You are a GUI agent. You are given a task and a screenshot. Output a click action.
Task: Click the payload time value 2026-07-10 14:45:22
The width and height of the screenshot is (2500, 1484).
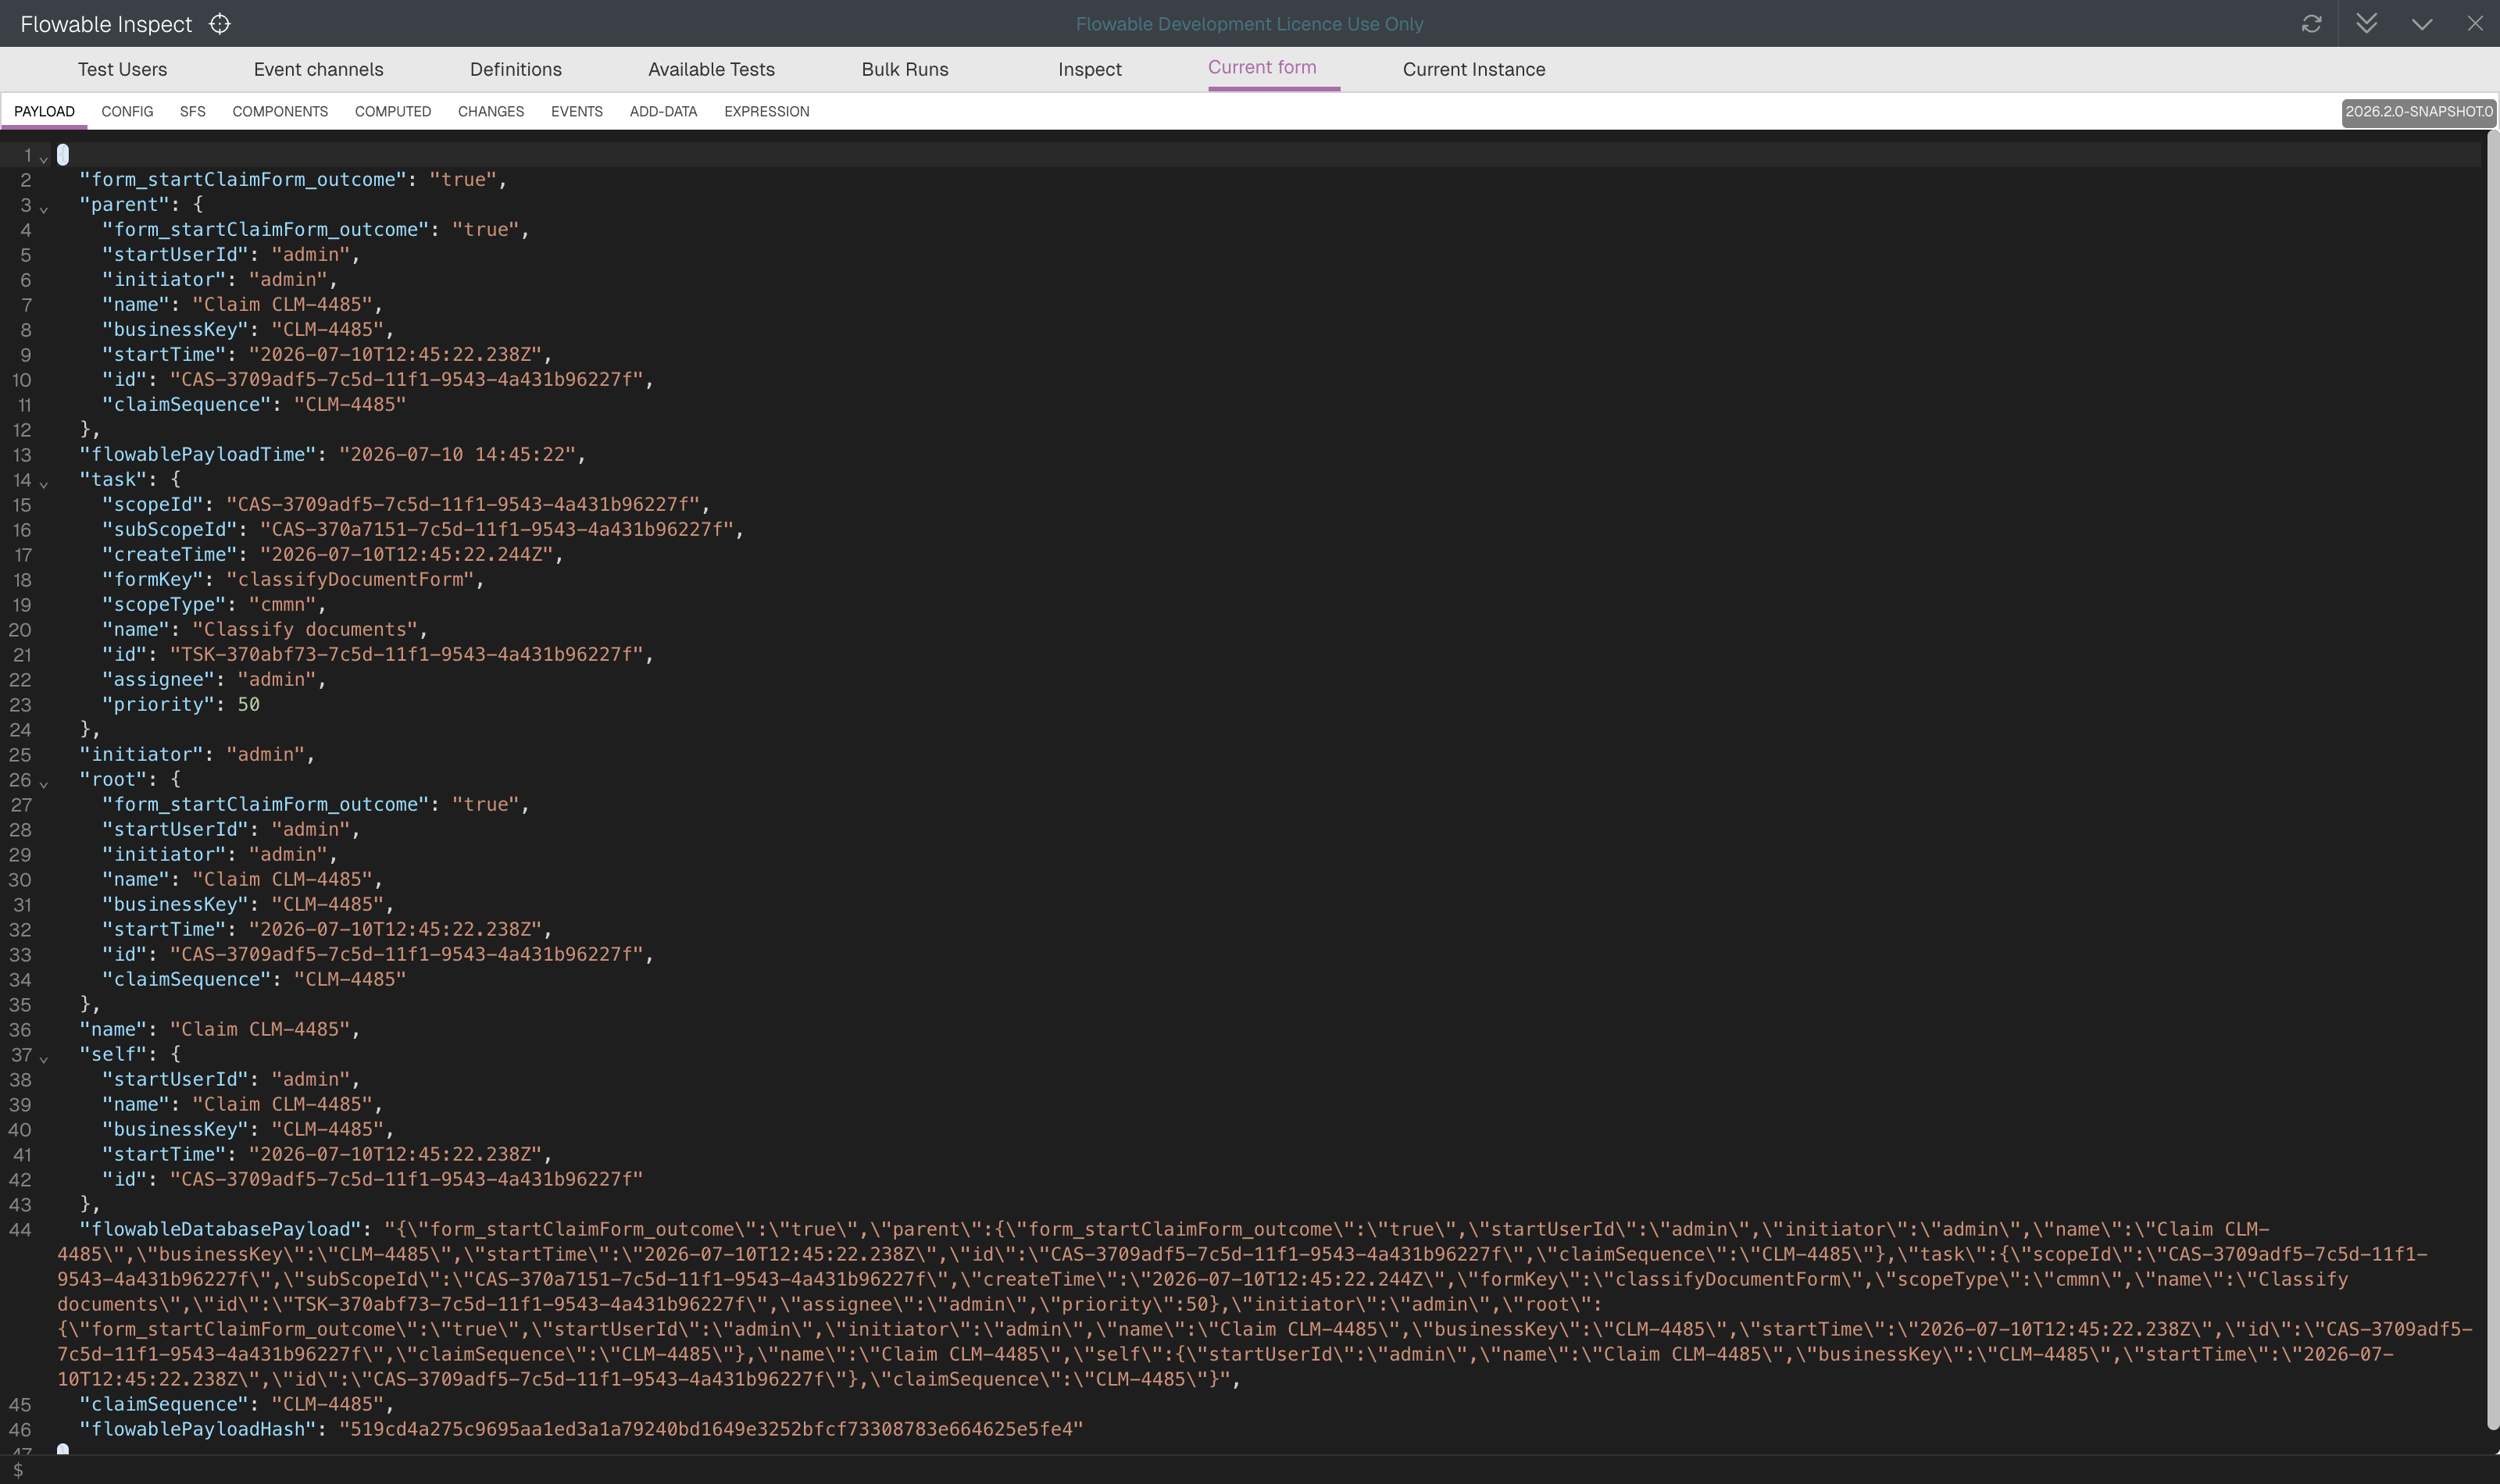456,454
